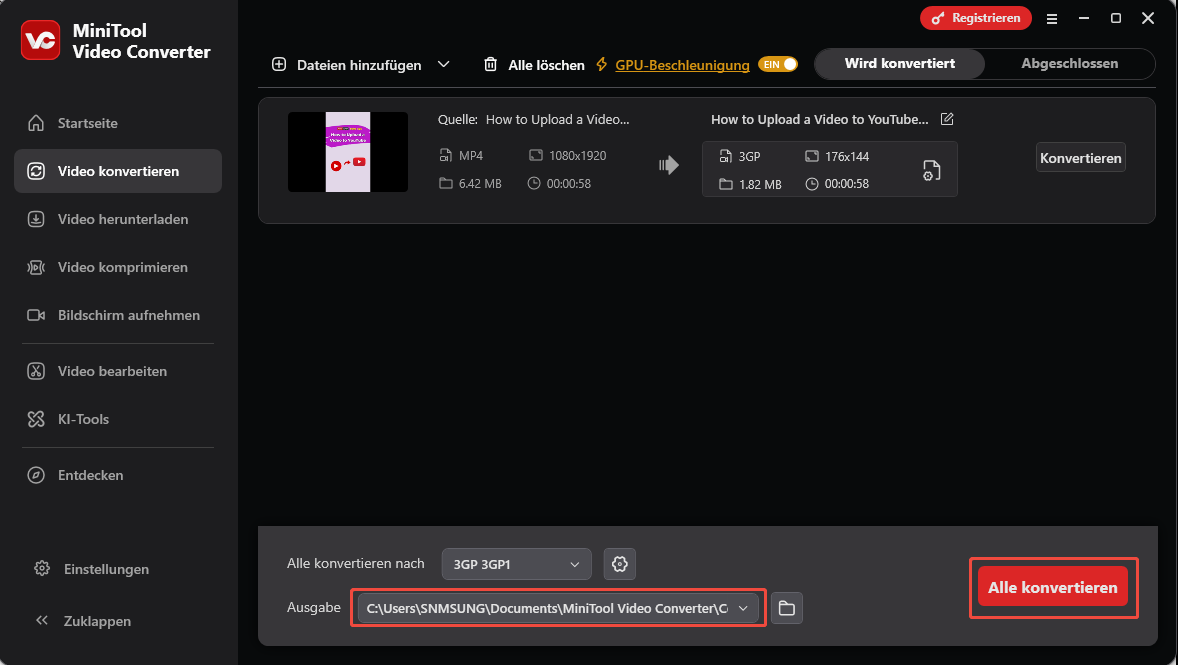Screen dimensions: 1178x665
Task: Collapse sidebar with Zuklappen
Action: 84,621
